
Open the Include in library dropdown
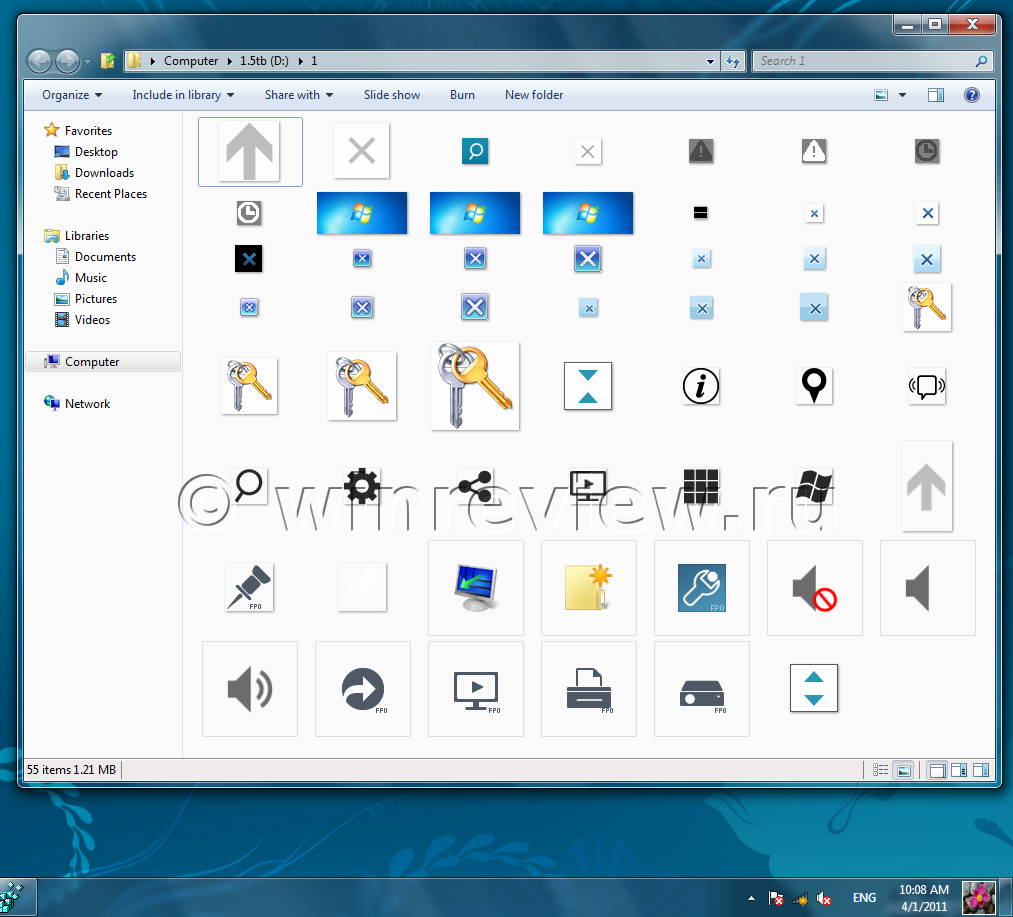point(183,95)
